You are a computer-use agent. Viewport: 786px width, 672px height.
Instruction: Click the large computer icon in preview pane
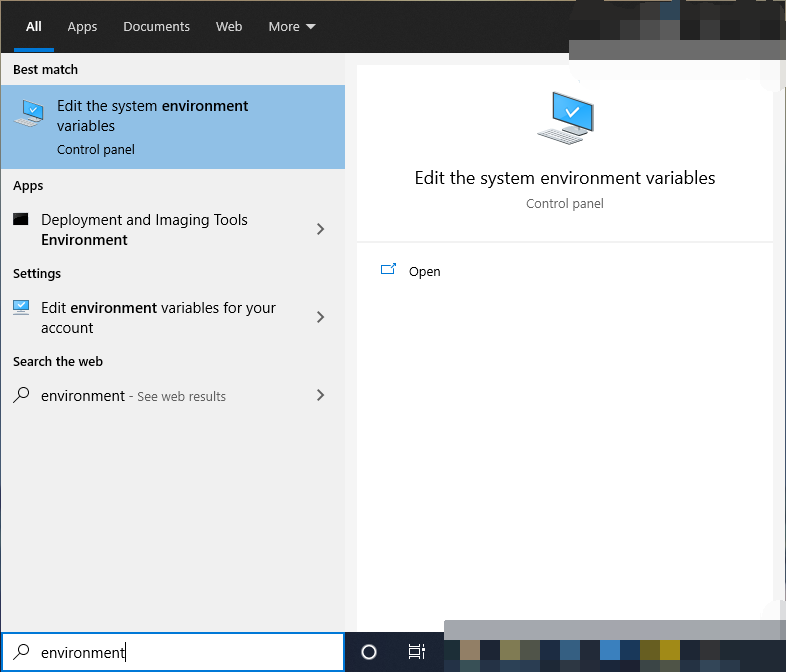[565, 118]
